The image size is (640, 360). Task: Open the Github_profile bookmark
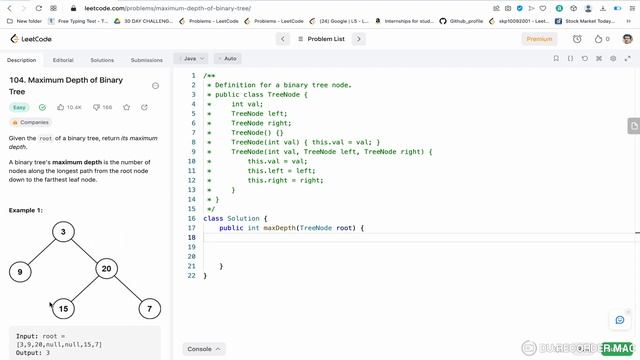(x=462, y=21)
